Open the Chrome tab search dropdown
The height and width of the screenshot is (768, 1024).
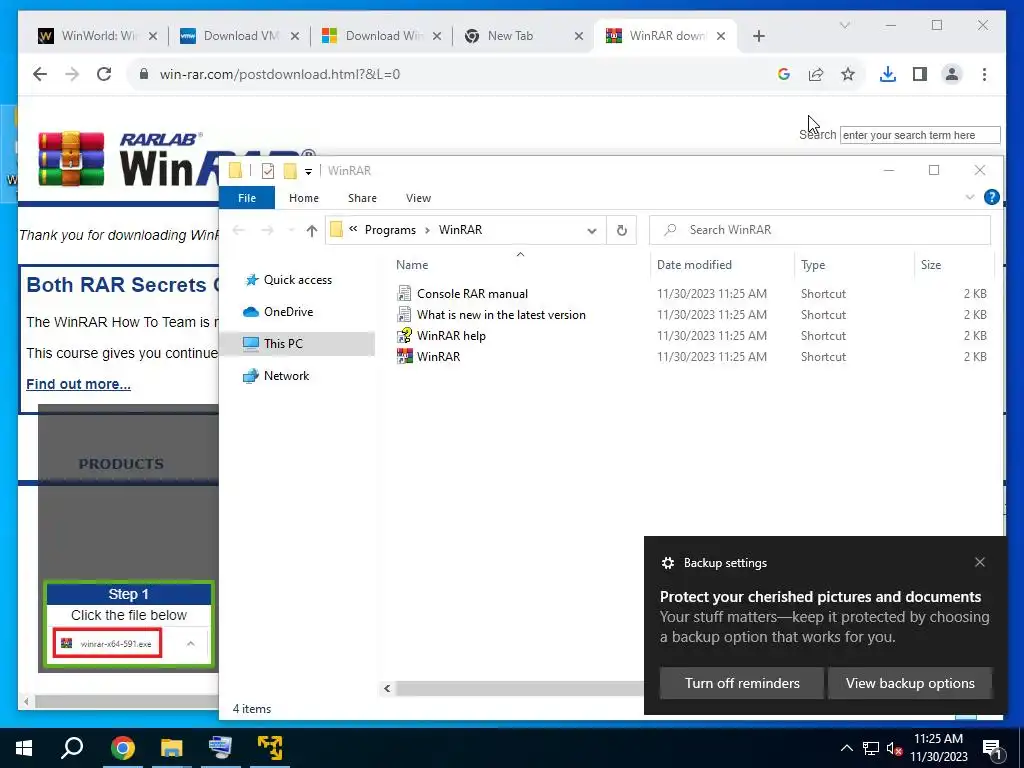pos(844,25)
